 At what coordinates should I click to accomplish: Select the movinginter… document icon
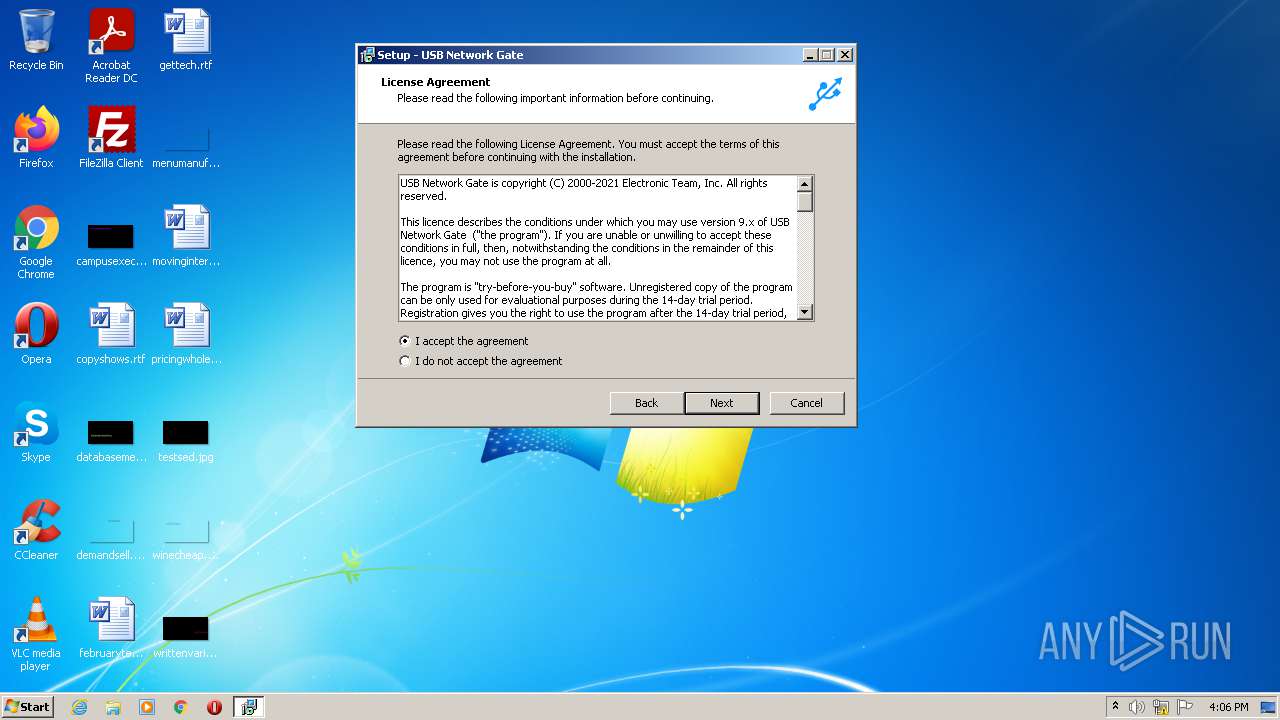186,236
